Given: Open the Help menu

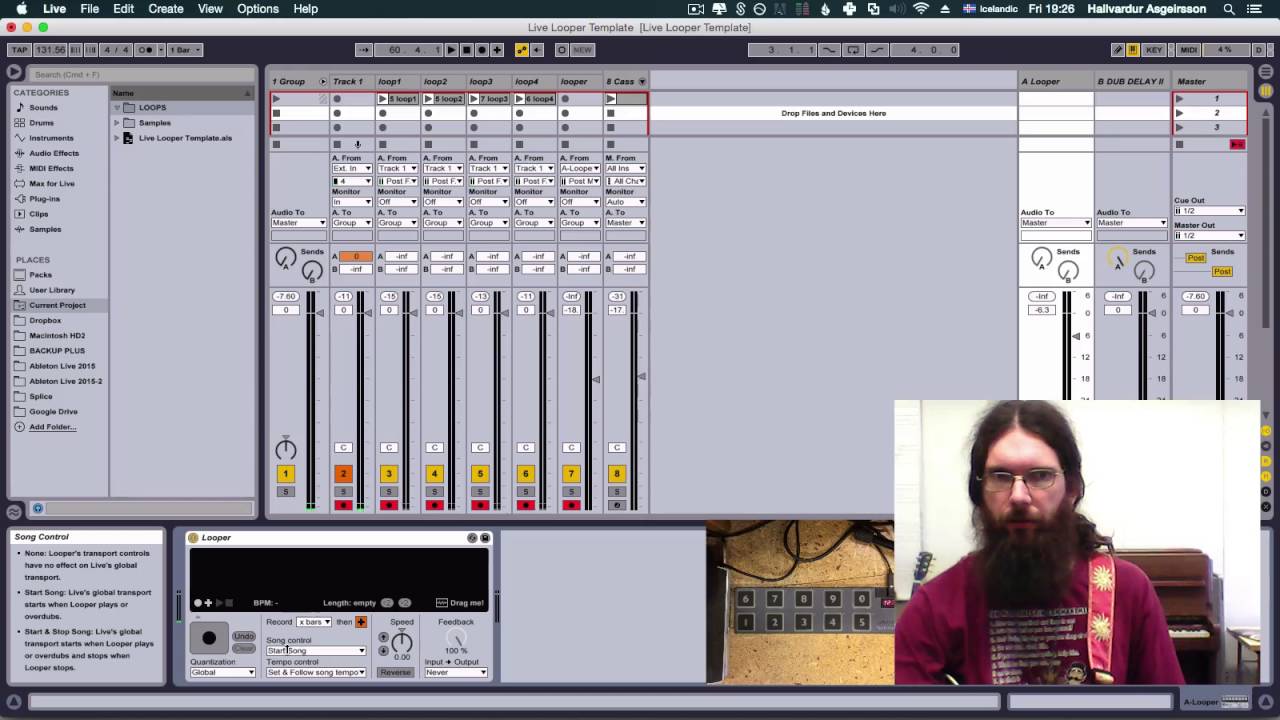Looking at the screenshot, I should [x=305, y=9].
